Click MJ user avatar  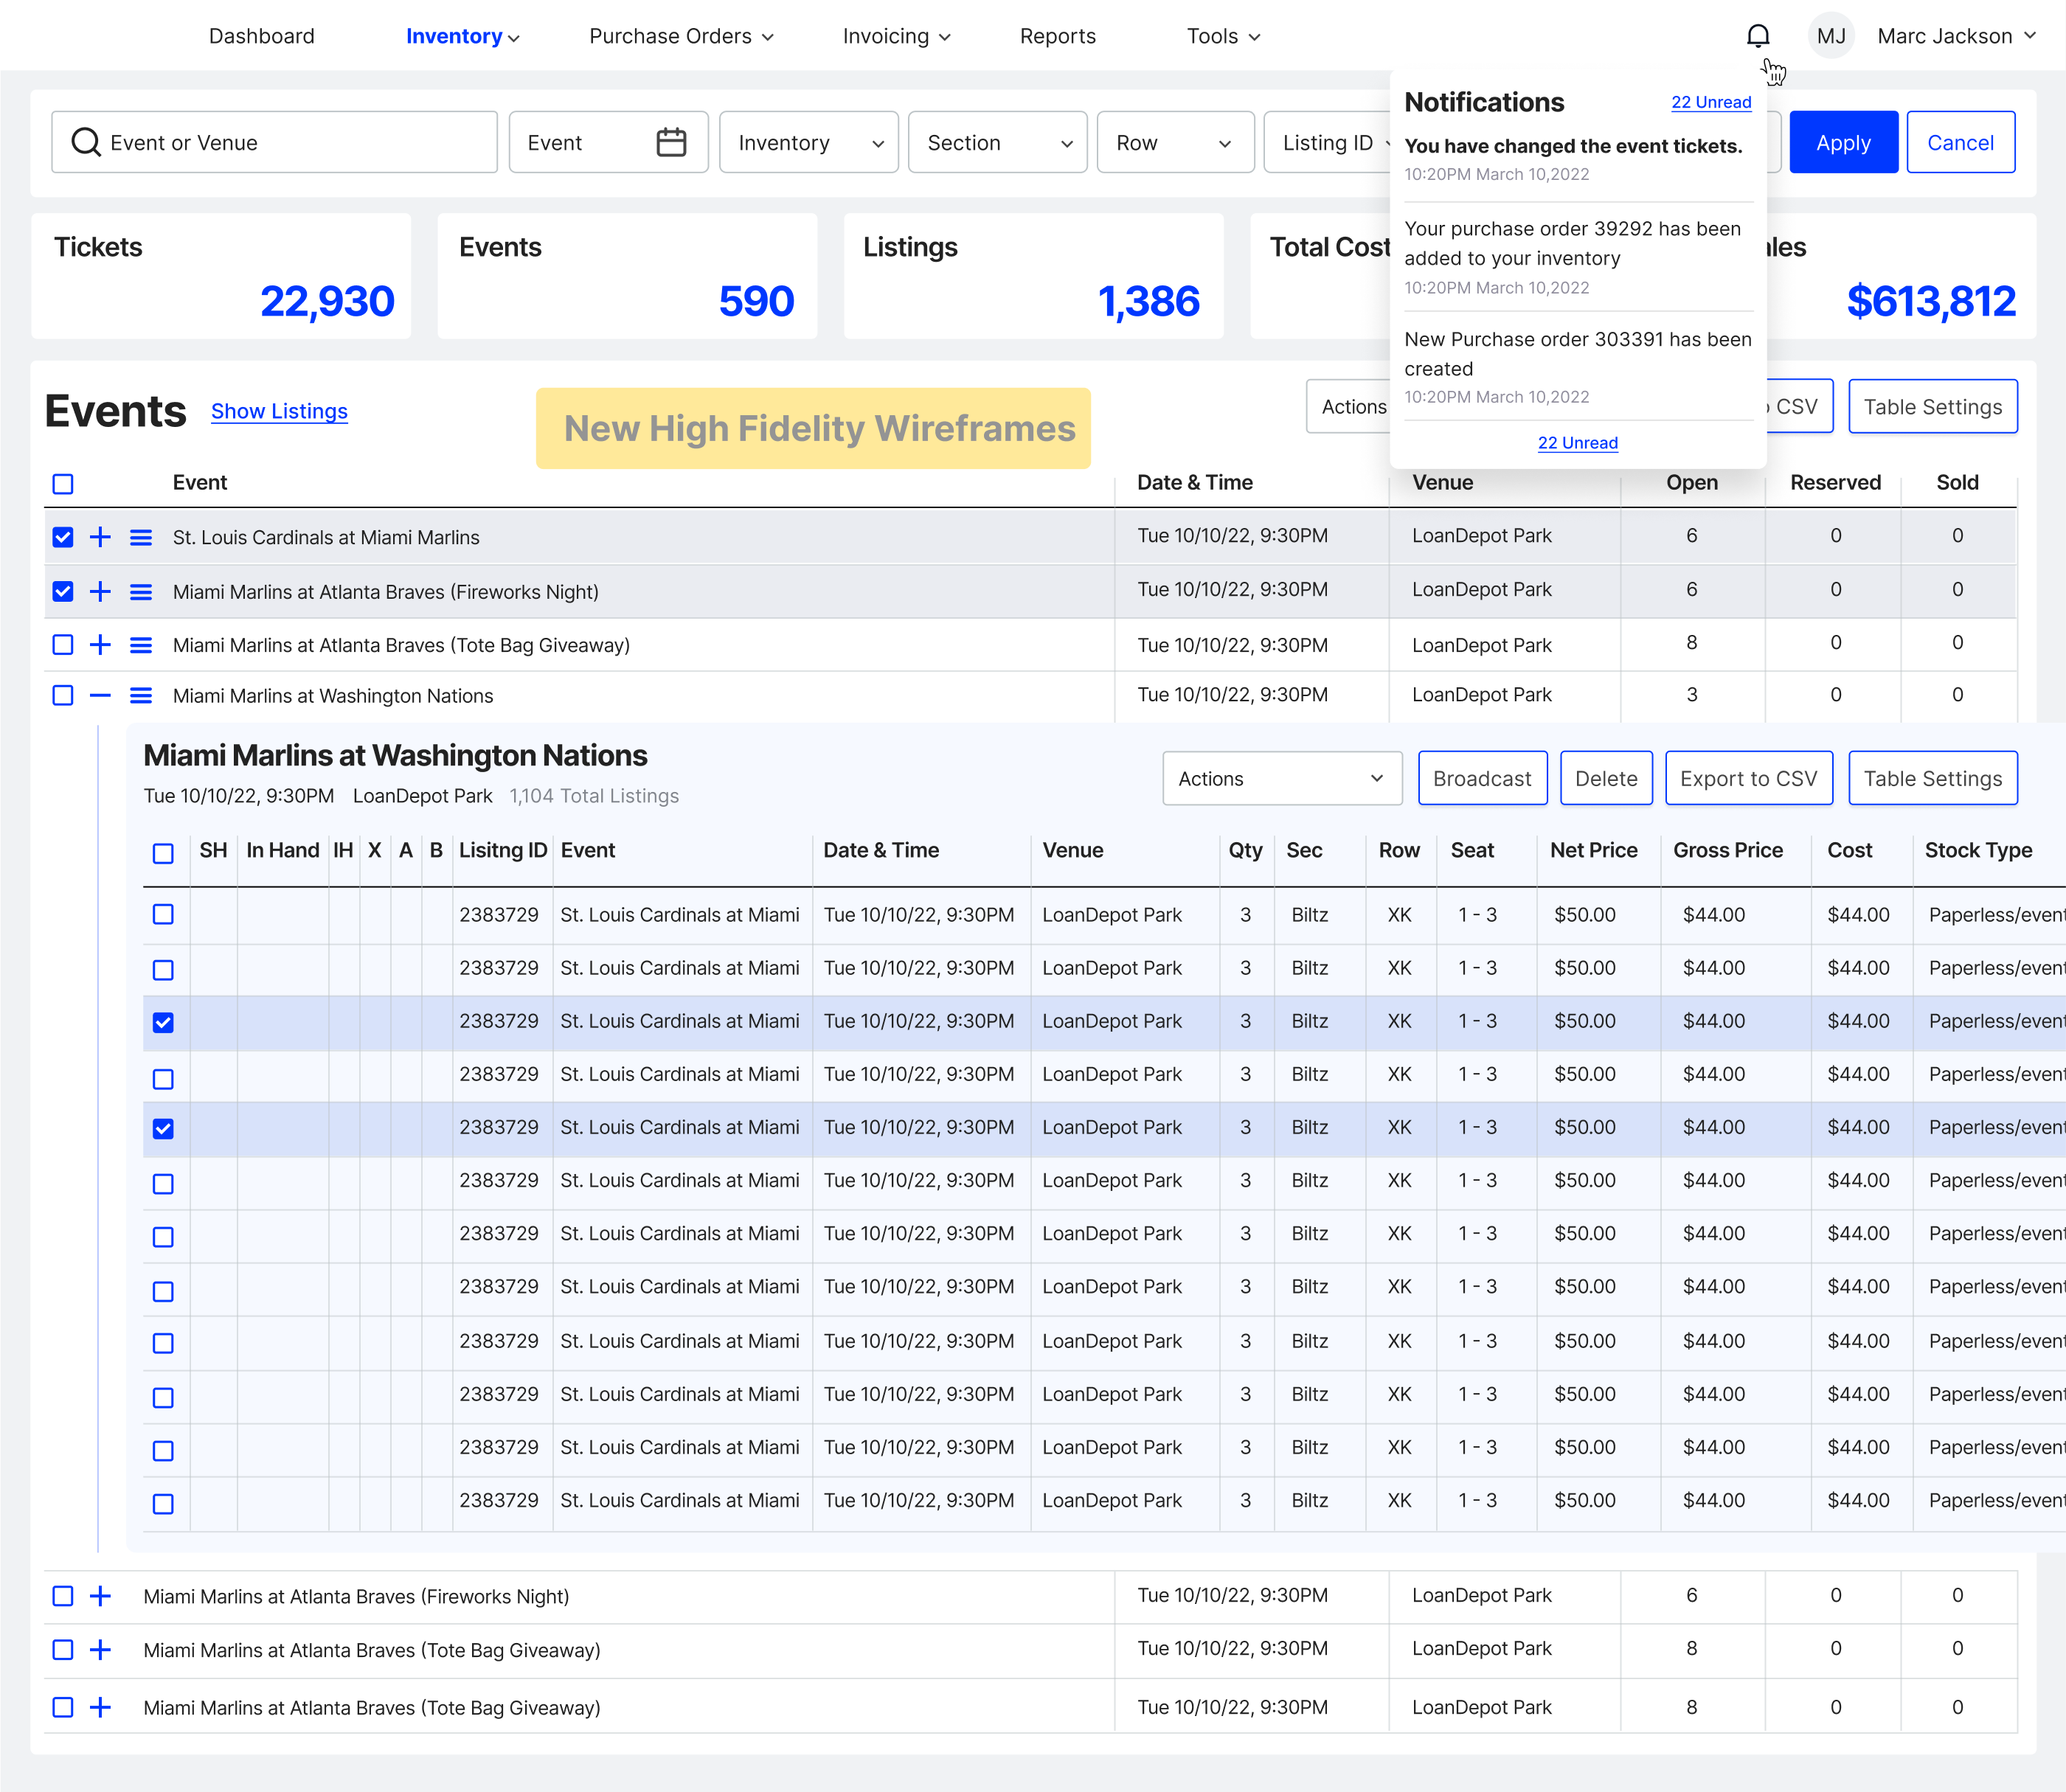click(x=1830, y=36)
